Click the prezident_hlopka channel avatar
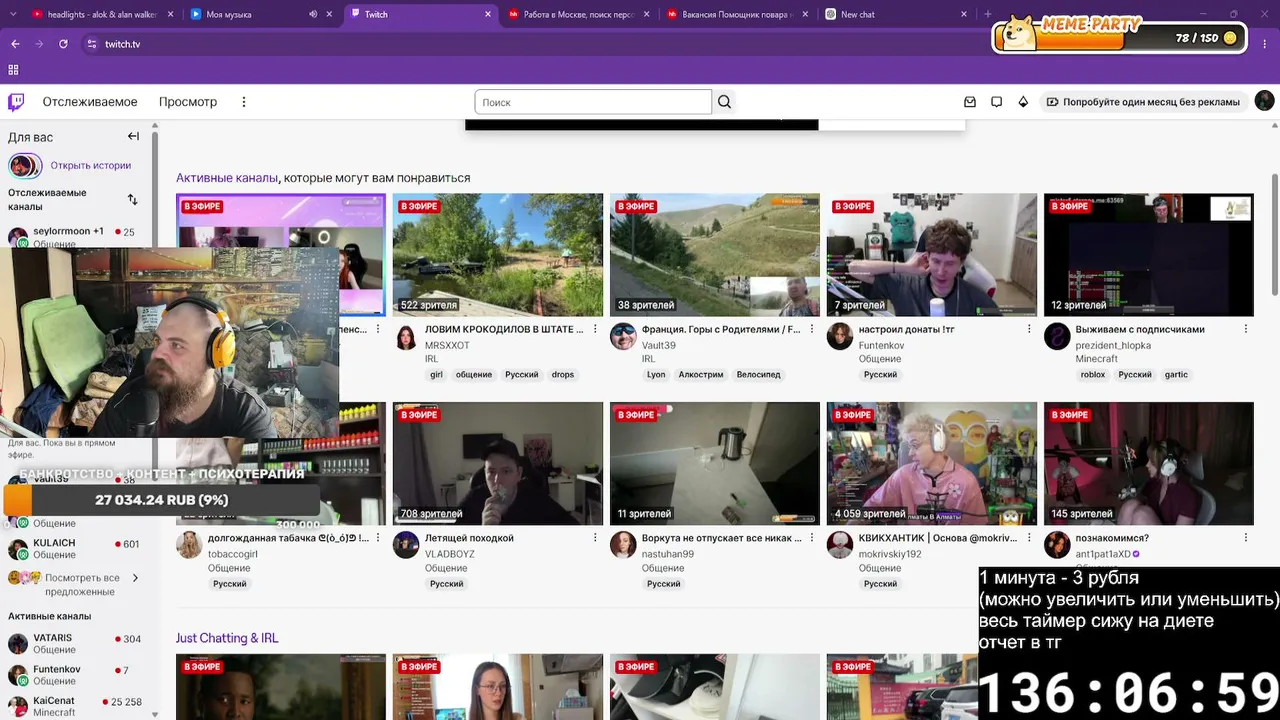Viewport: 1280px width, 720px height. coord(1057,337)
